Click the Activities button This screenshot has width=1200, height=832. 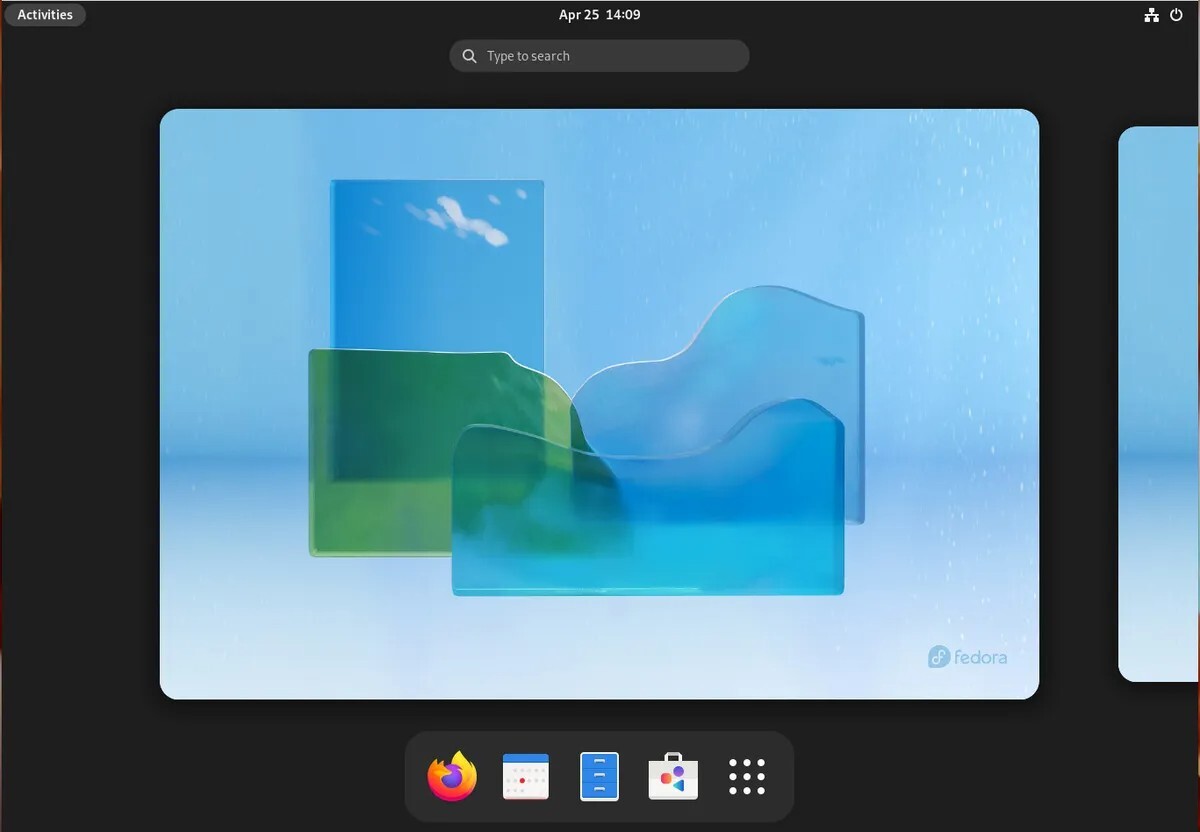pyautogui.click(x=45, y=15)
